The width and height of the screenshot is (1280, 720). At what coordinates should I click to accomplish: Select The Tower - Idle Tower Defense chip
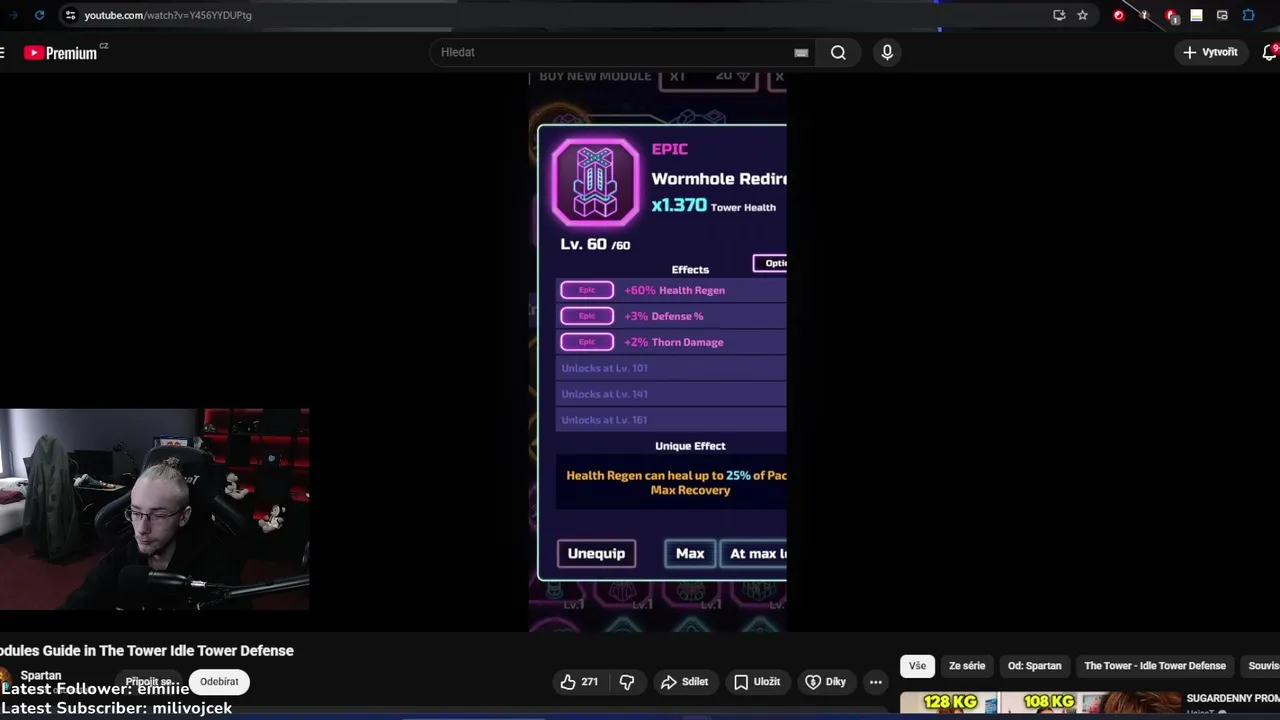pos(1155,666)
